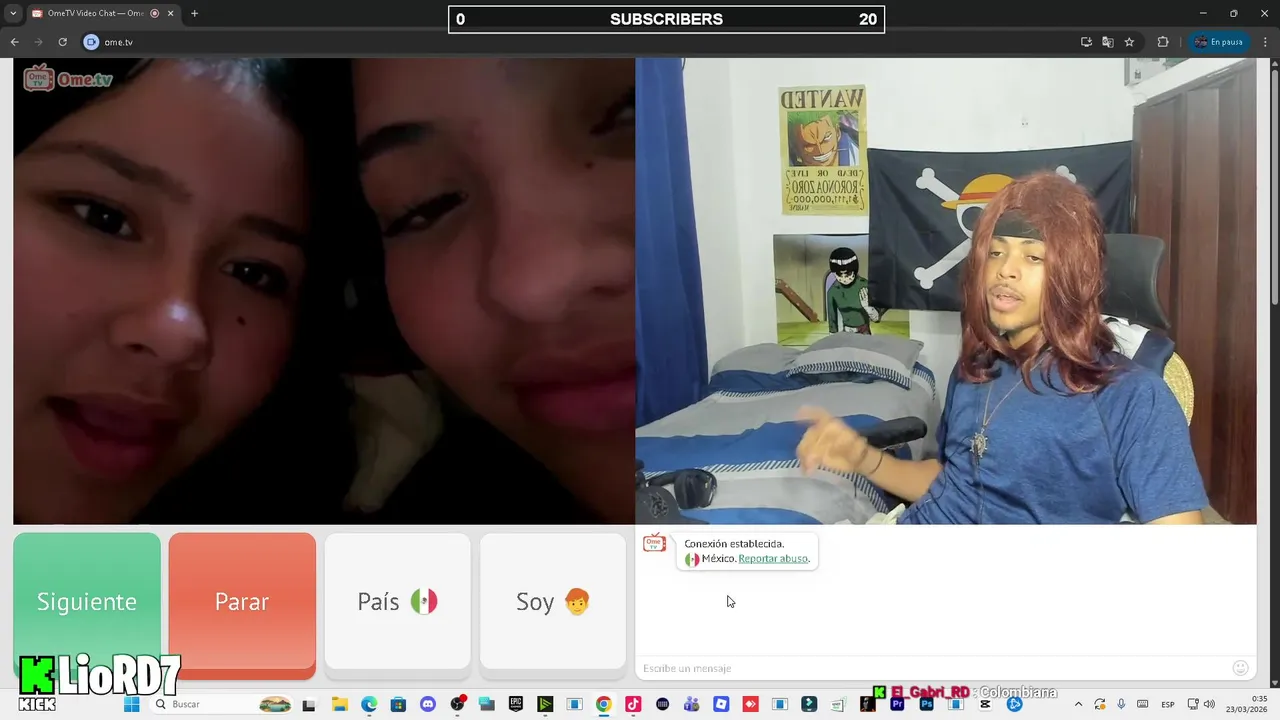Image resolution: width=1280 pixels, height=720 pixels.
Task: Click the taskbar Buscar search box
Action: 222,704
